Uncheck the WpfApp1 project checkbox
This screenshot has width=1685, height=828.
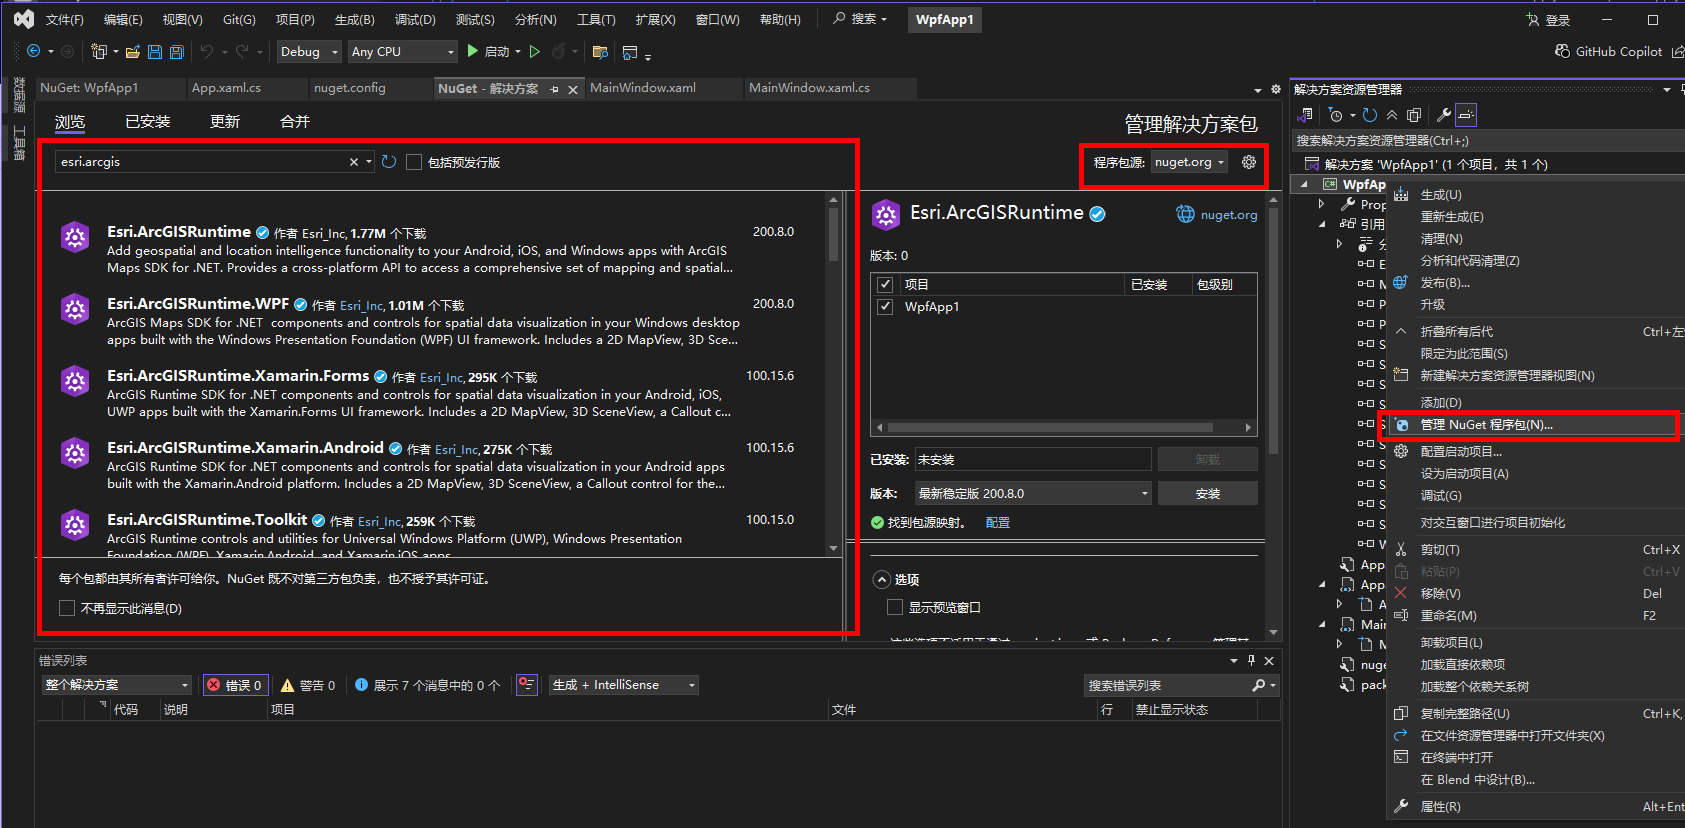click(x=885, y=307)
